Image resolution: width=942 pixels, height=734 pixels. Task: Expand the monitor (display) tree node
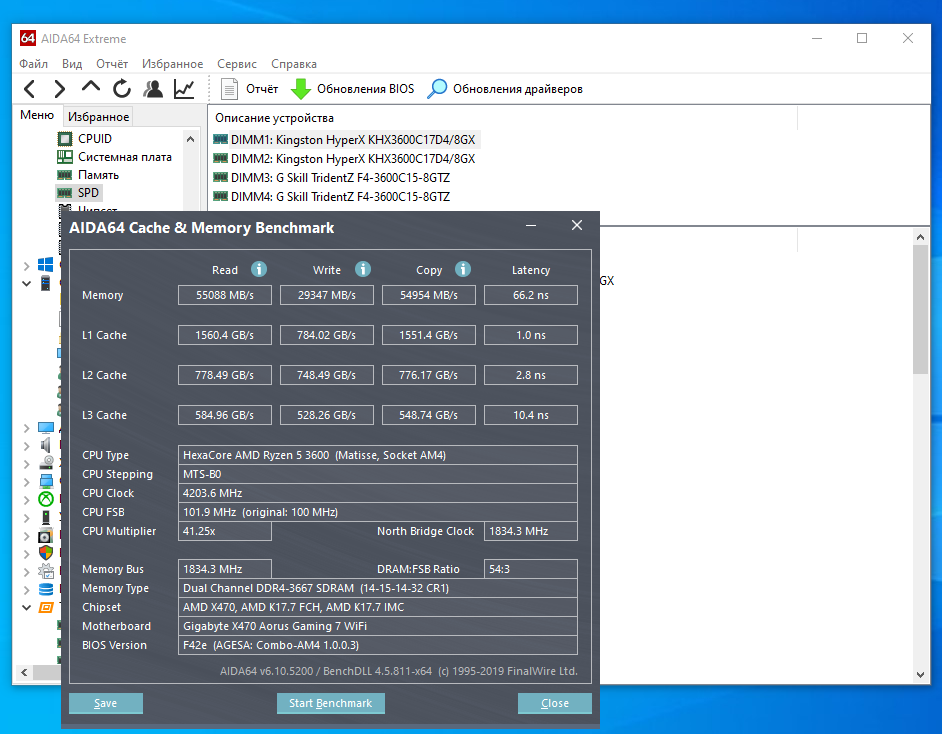coord(26,428)
